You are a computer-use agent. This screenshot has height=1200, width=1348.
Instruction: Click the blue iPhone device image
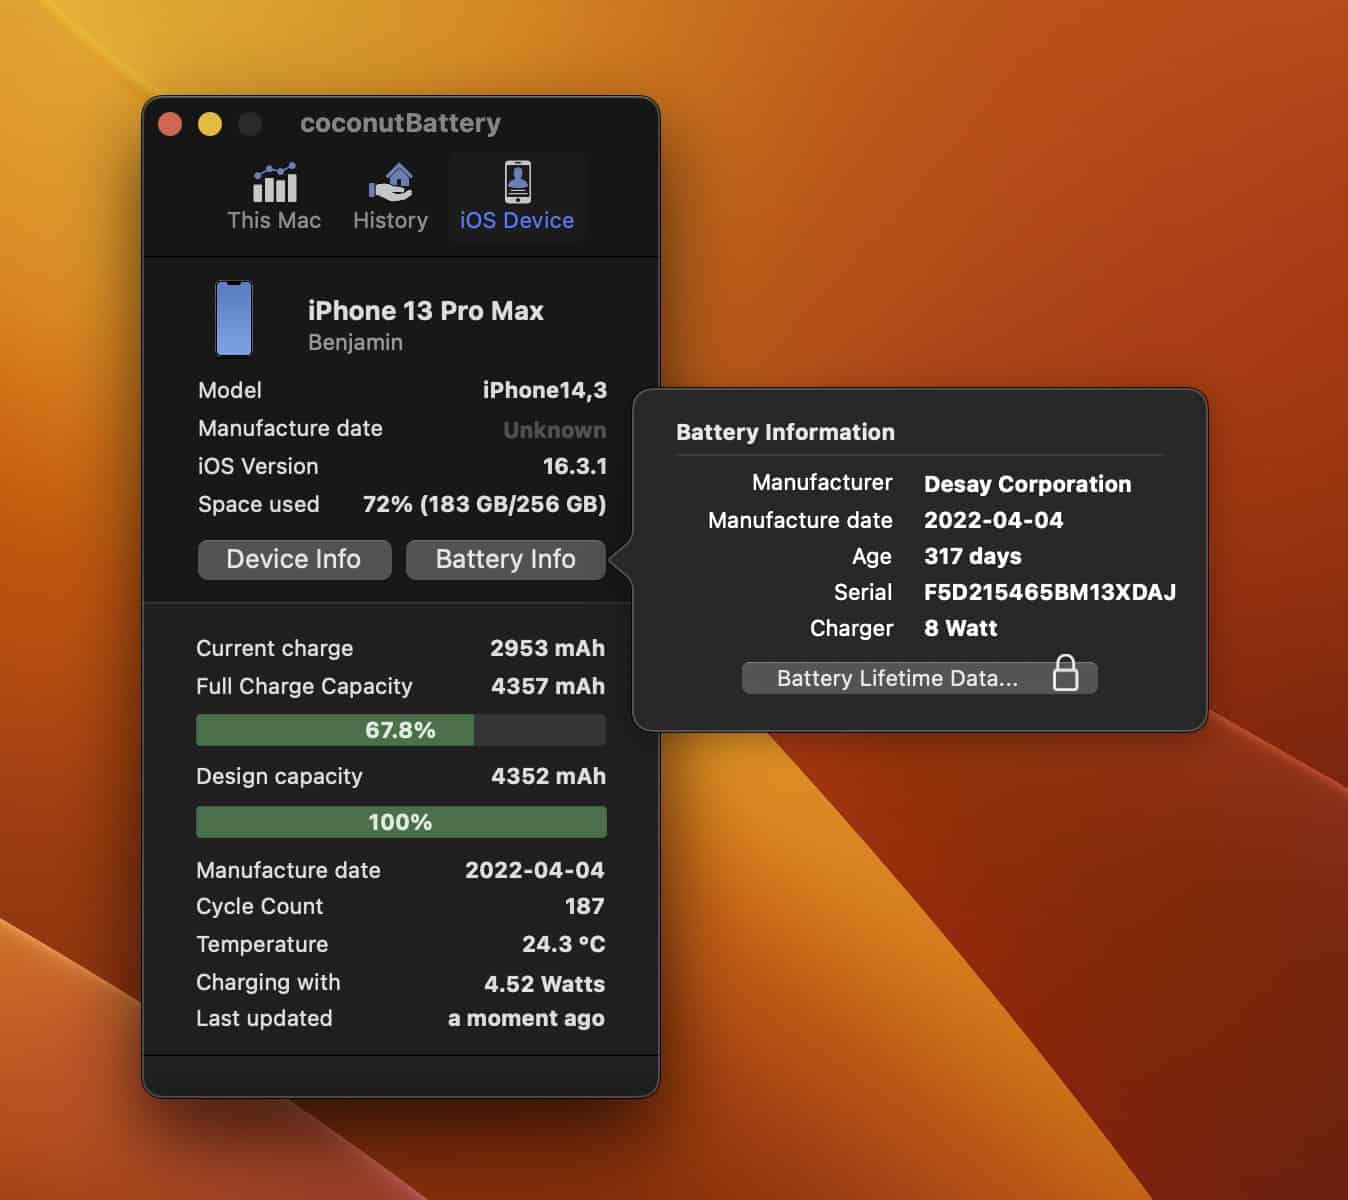coord(234,318)
